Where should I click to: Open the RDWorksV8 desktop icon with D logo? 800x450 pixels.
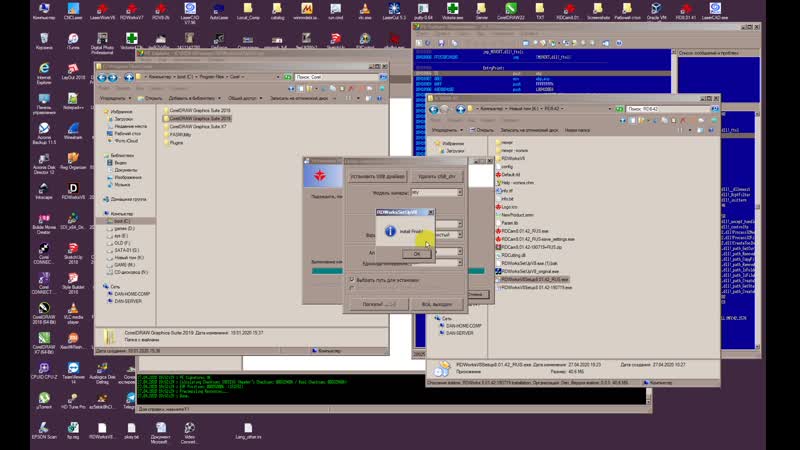click(x=73, y=191)
